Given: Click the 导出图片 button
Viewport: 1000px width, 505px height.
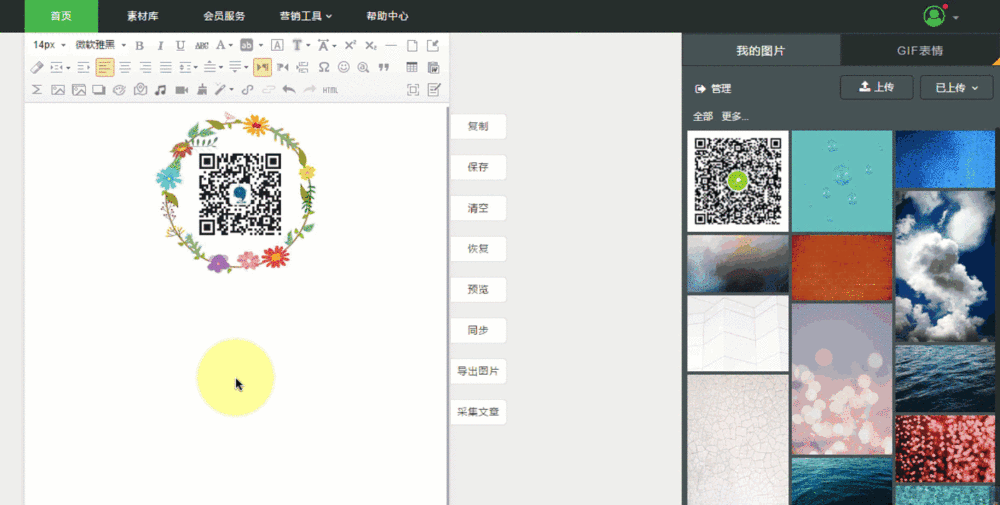Looking at the screenshot, I should pyautogui.click(x=478, y=371).
